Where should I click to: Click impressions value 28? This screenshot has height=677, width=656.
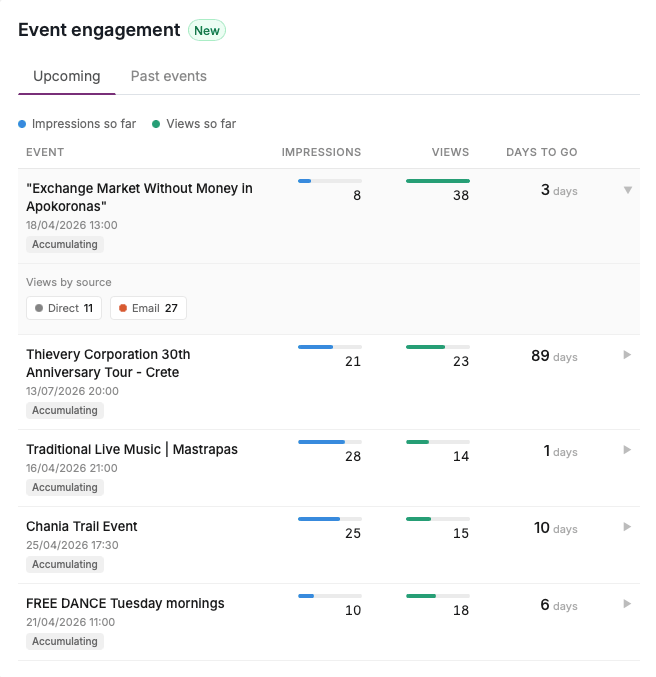(x=353, y=456)
